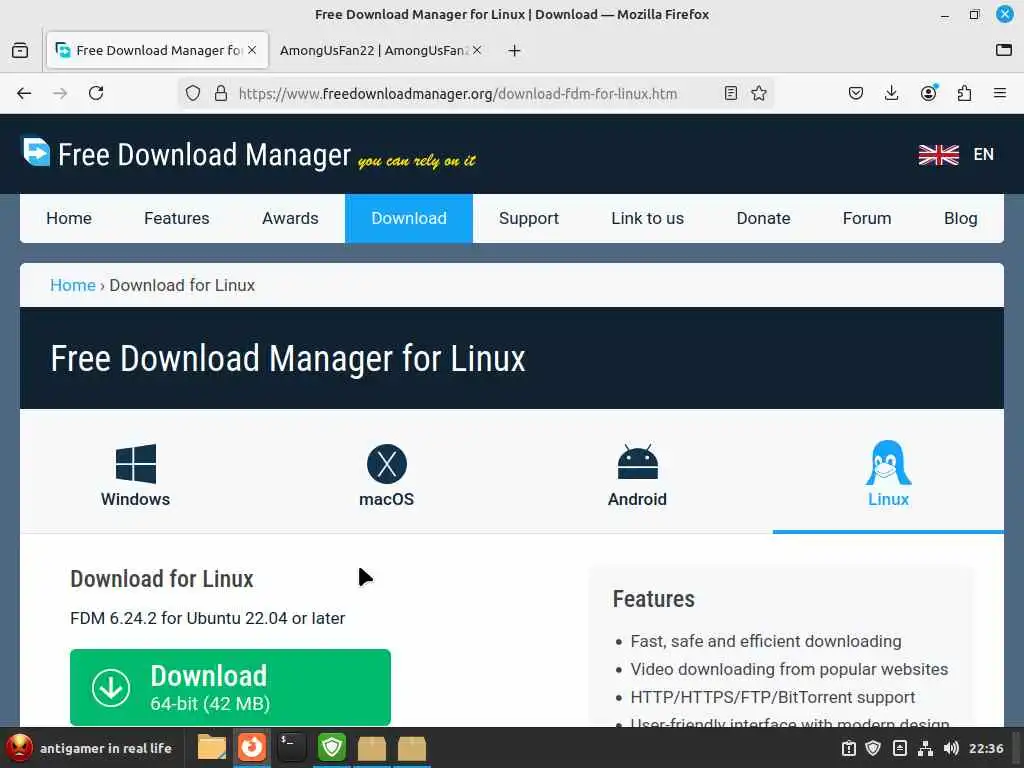Reload the current page
Image resolution: width=1024 pixels, height=768 pixels.
[x=96, y=93]
